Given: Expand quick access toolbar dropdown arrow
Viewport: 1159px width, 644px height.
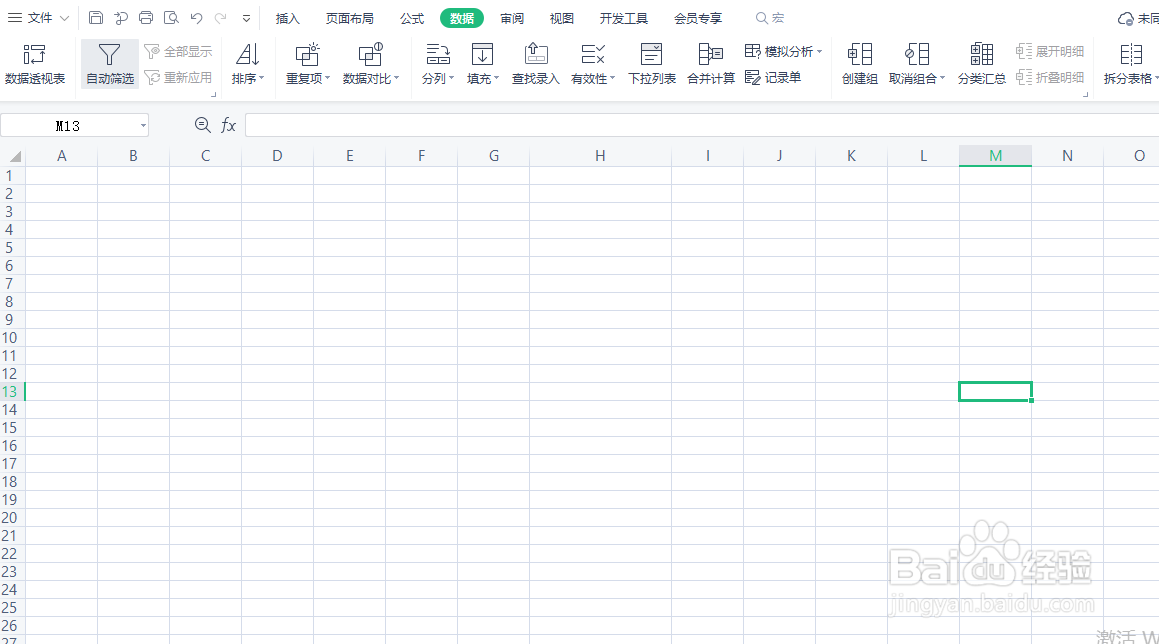Looking at the screenshot, I should [x=246, y=18].
